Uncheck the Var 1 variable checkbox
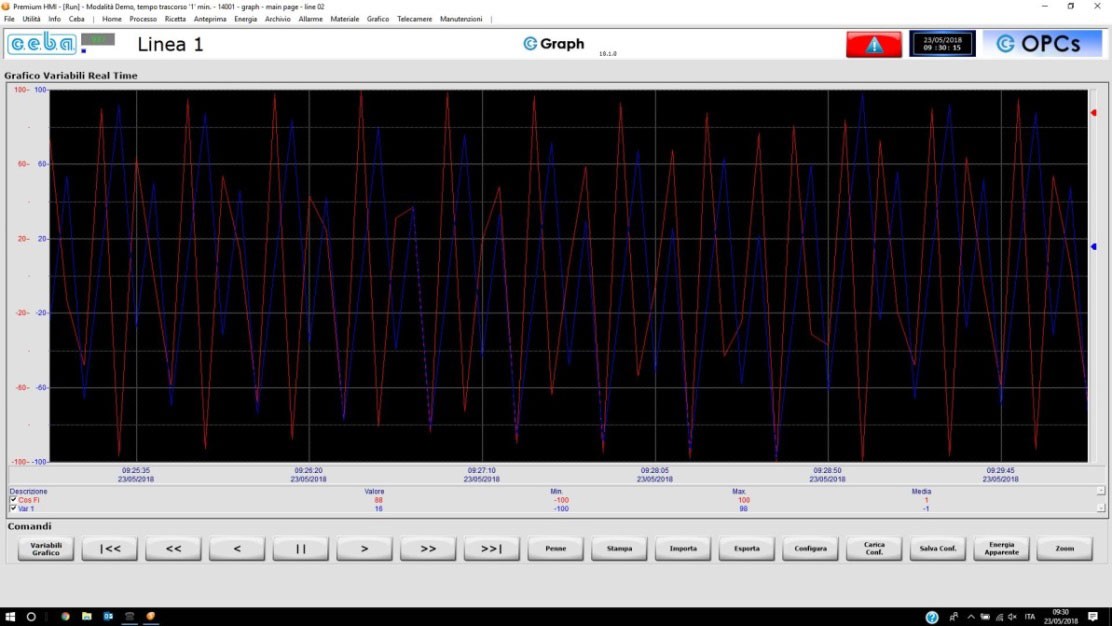Image resolution: width=1112 pixels, height=626 pixels. [x=13, y=508]
